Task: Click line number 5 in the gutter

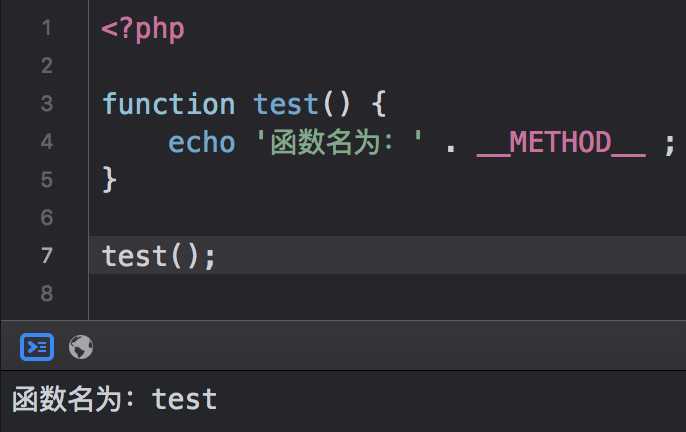Action: pos(47,180)
